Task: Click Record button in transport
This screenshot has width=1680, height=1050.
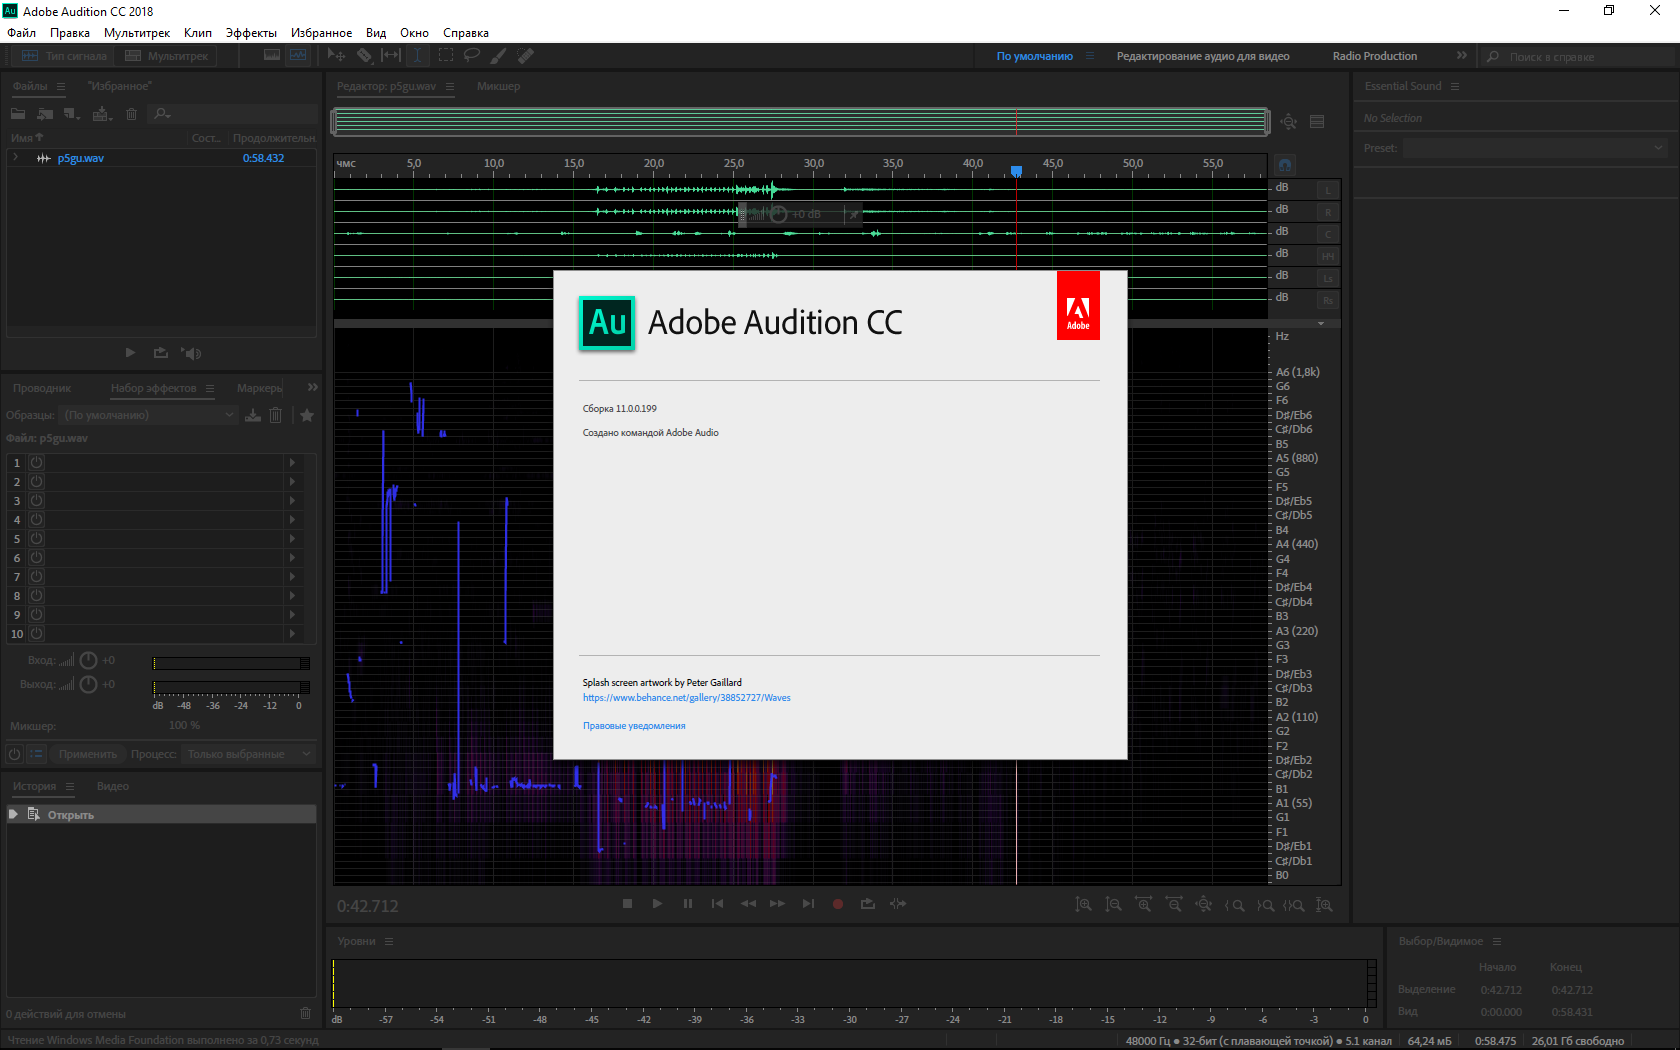Action: coord(838,904)
